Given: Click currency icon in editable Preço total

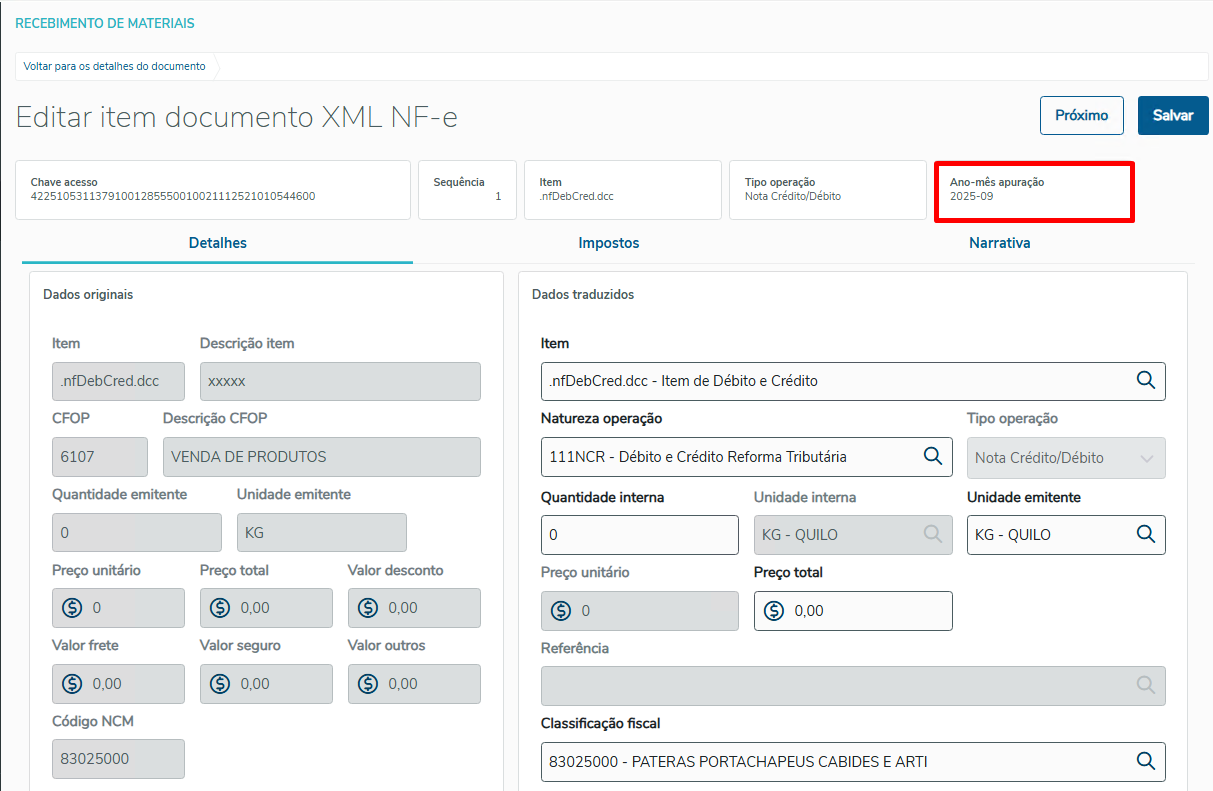Looking at the screenshot, I should [x=774, y=610].
